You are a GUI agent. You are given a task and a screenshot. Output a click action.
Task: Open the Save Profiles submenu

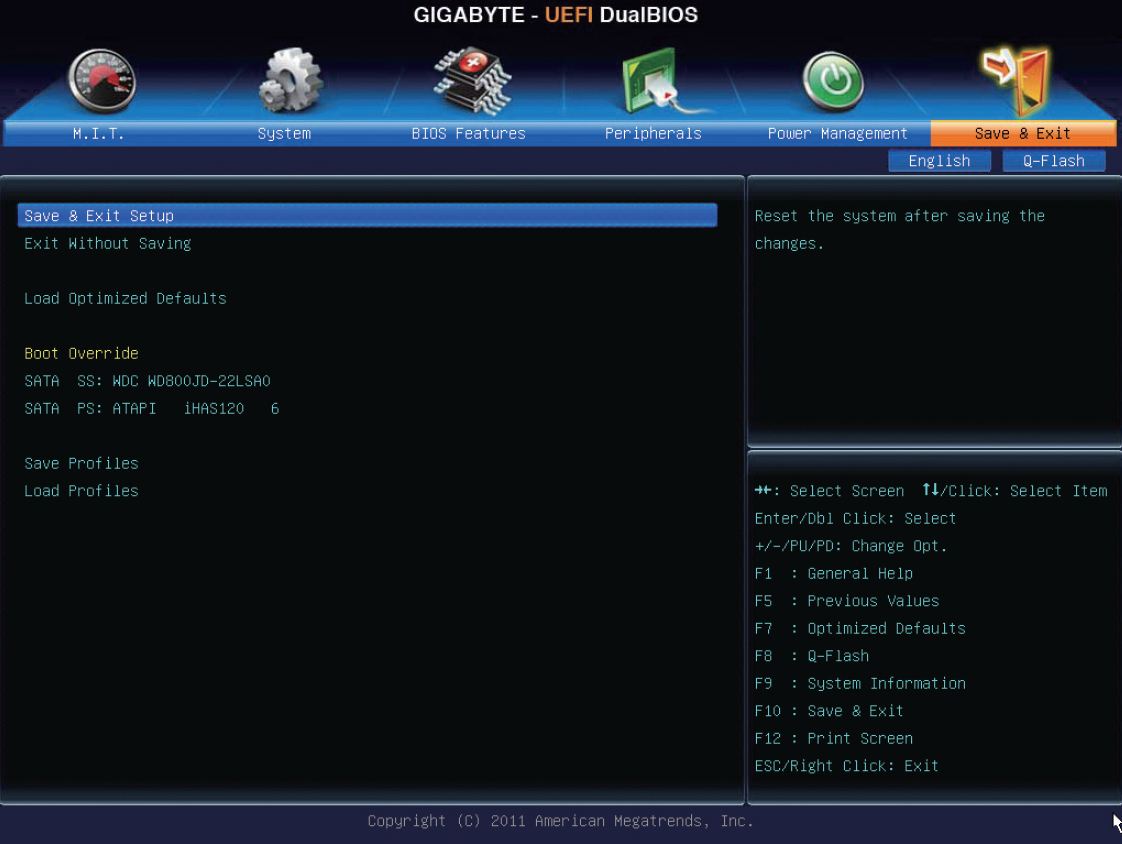coord(81,463)
